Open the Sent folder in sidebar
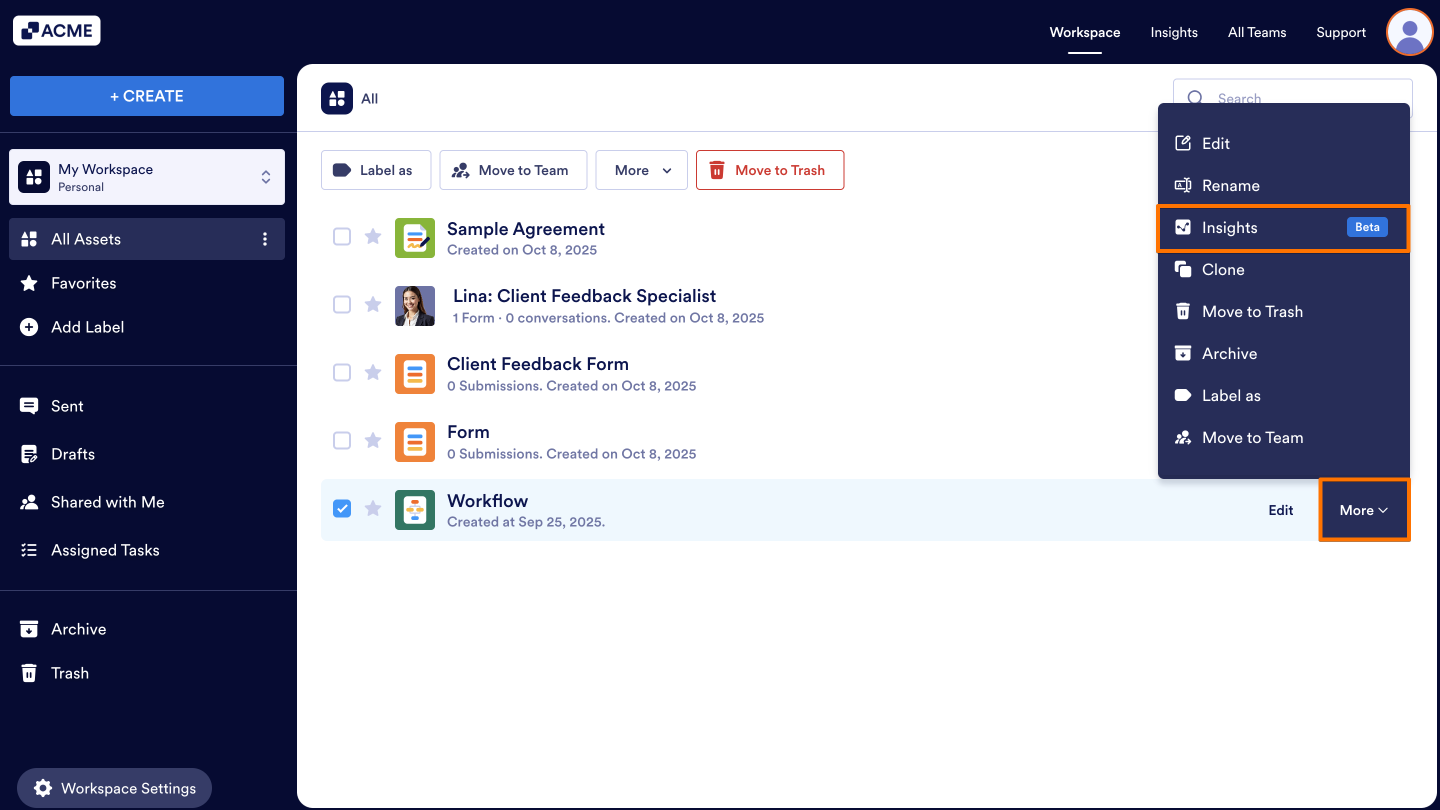The image size is (1440, 810). tap(67, 406)
